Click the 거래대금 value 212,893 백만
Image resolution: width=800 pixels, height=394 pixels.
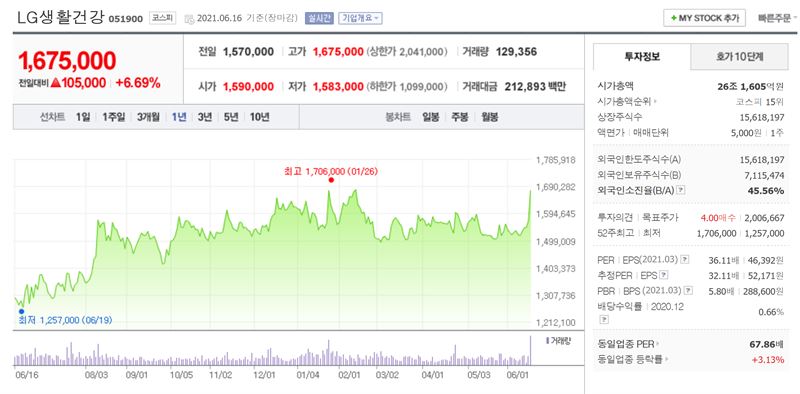point(535,87)
